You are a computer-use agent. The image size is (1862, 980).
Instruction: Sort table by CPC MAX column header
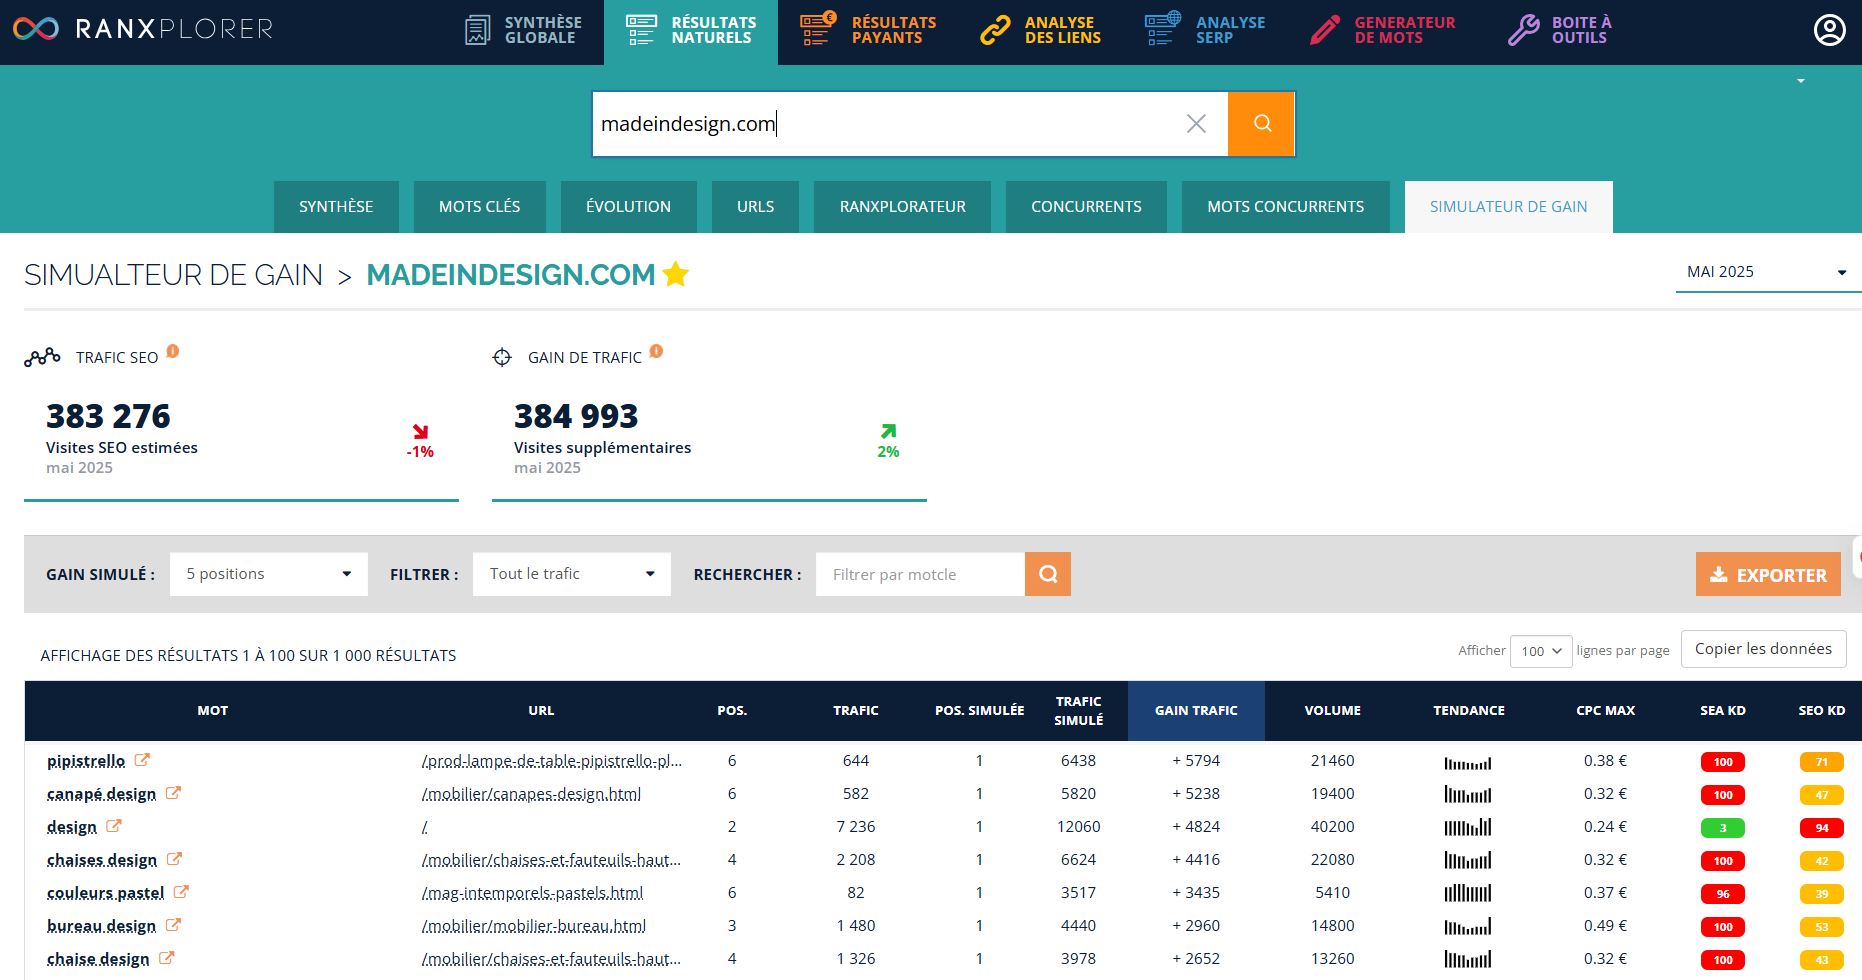coord(1606,711)
